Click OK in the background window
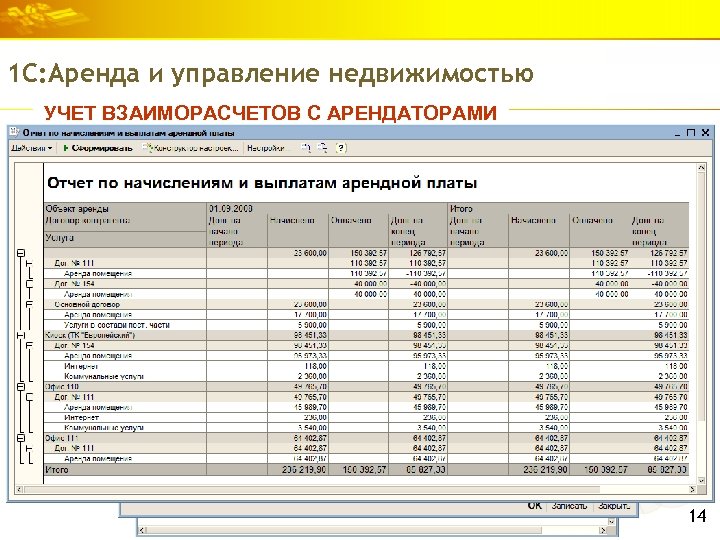 point(534,506)
